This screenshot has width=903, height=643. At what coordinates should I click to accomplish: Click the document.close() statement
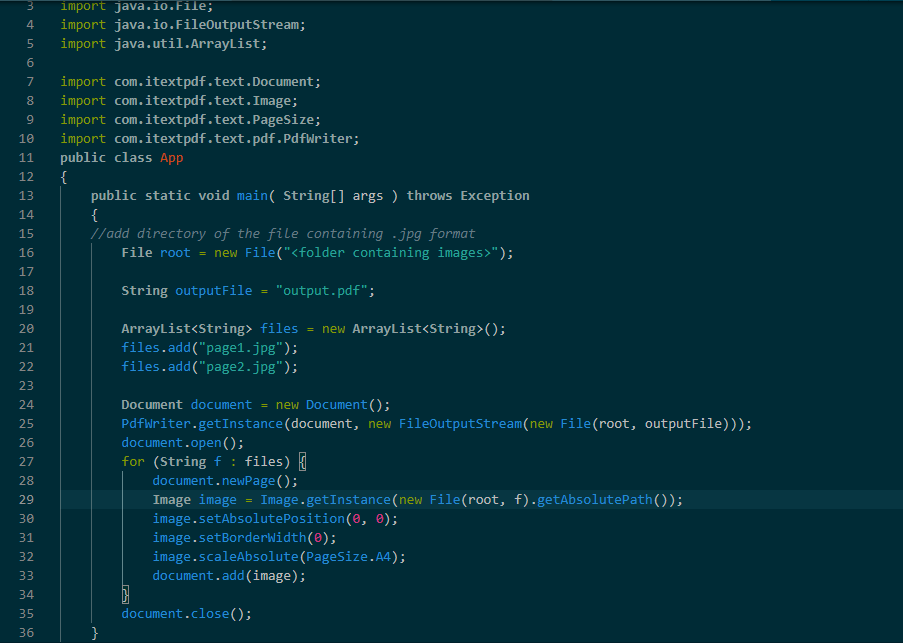tap(187, 614)
